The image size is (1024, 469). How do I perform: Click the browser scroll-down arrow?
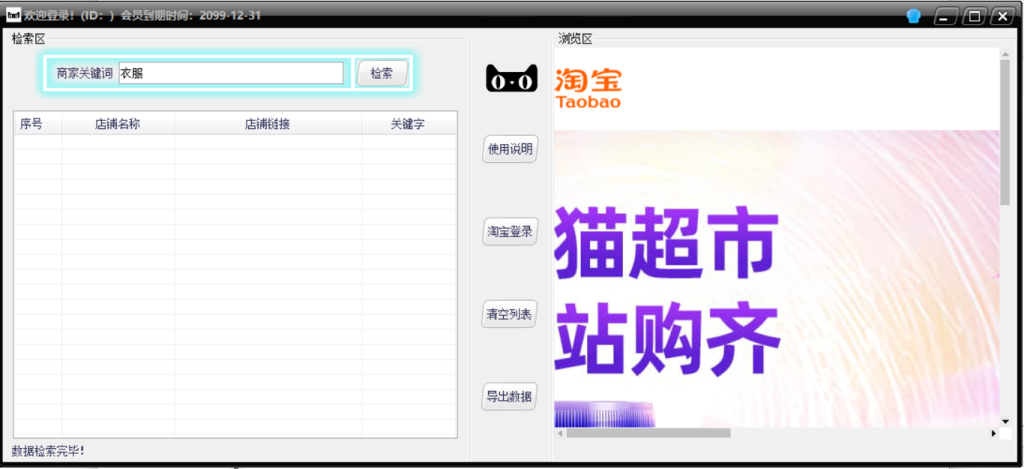click(x=1005, y=421)
